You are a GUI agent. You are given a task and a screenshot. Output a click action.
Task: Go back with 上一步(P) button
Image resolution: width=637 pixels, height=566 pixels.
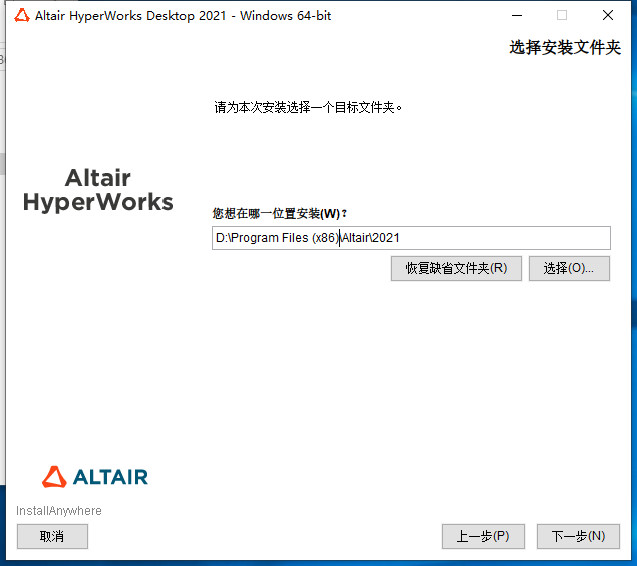(x=483, y=536)
